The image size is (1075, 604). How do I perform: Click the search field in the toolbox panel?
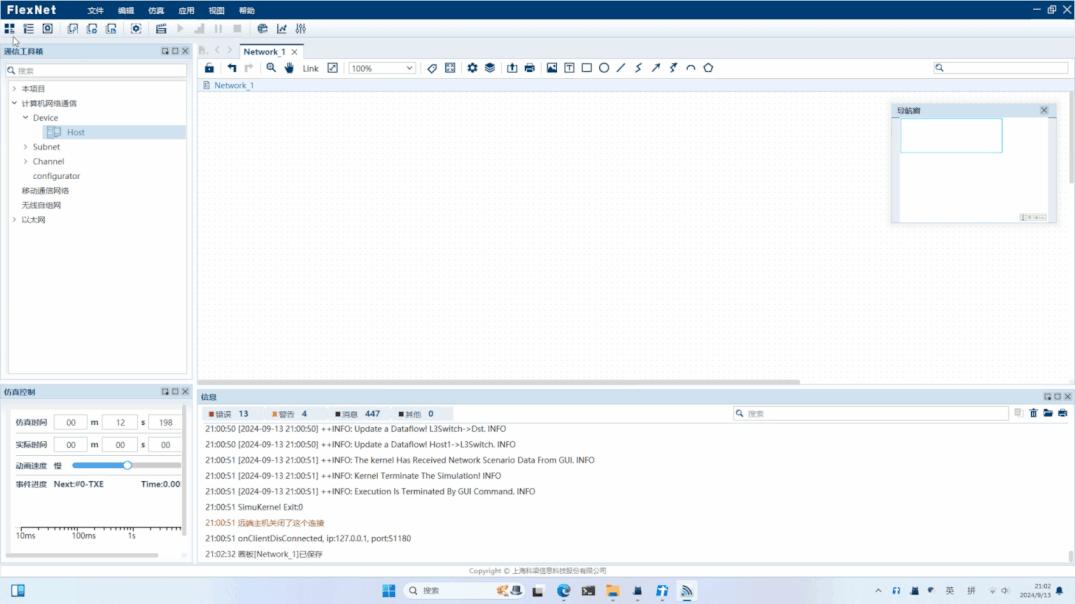pos(96,70)
